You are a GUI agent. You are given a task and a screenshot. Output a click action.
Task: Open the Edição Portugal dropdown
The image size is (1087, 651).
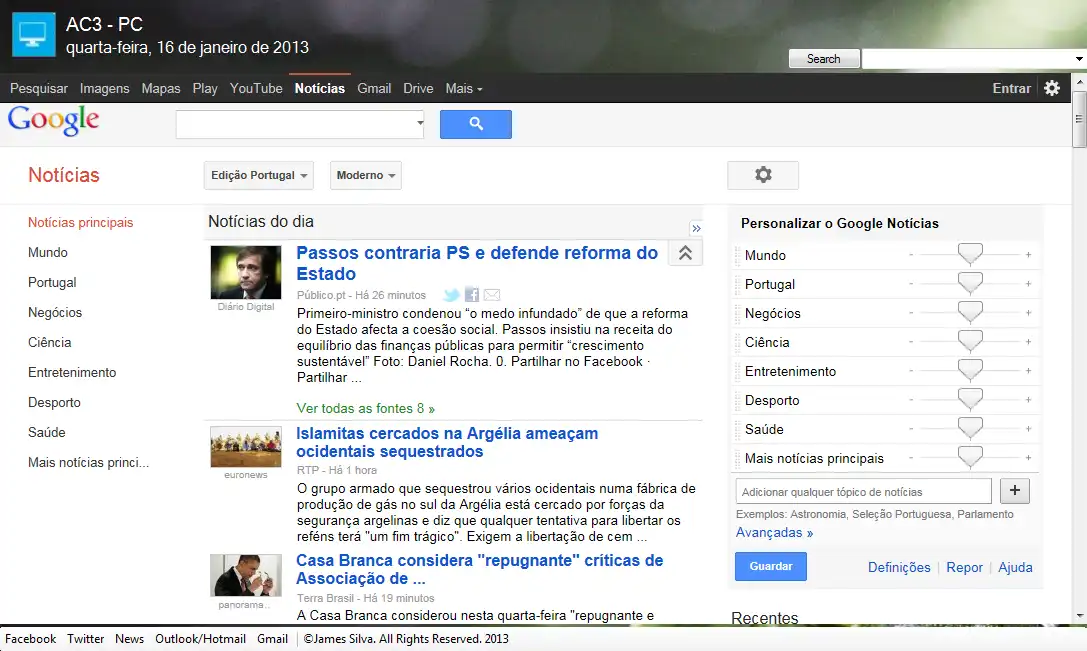259,175
